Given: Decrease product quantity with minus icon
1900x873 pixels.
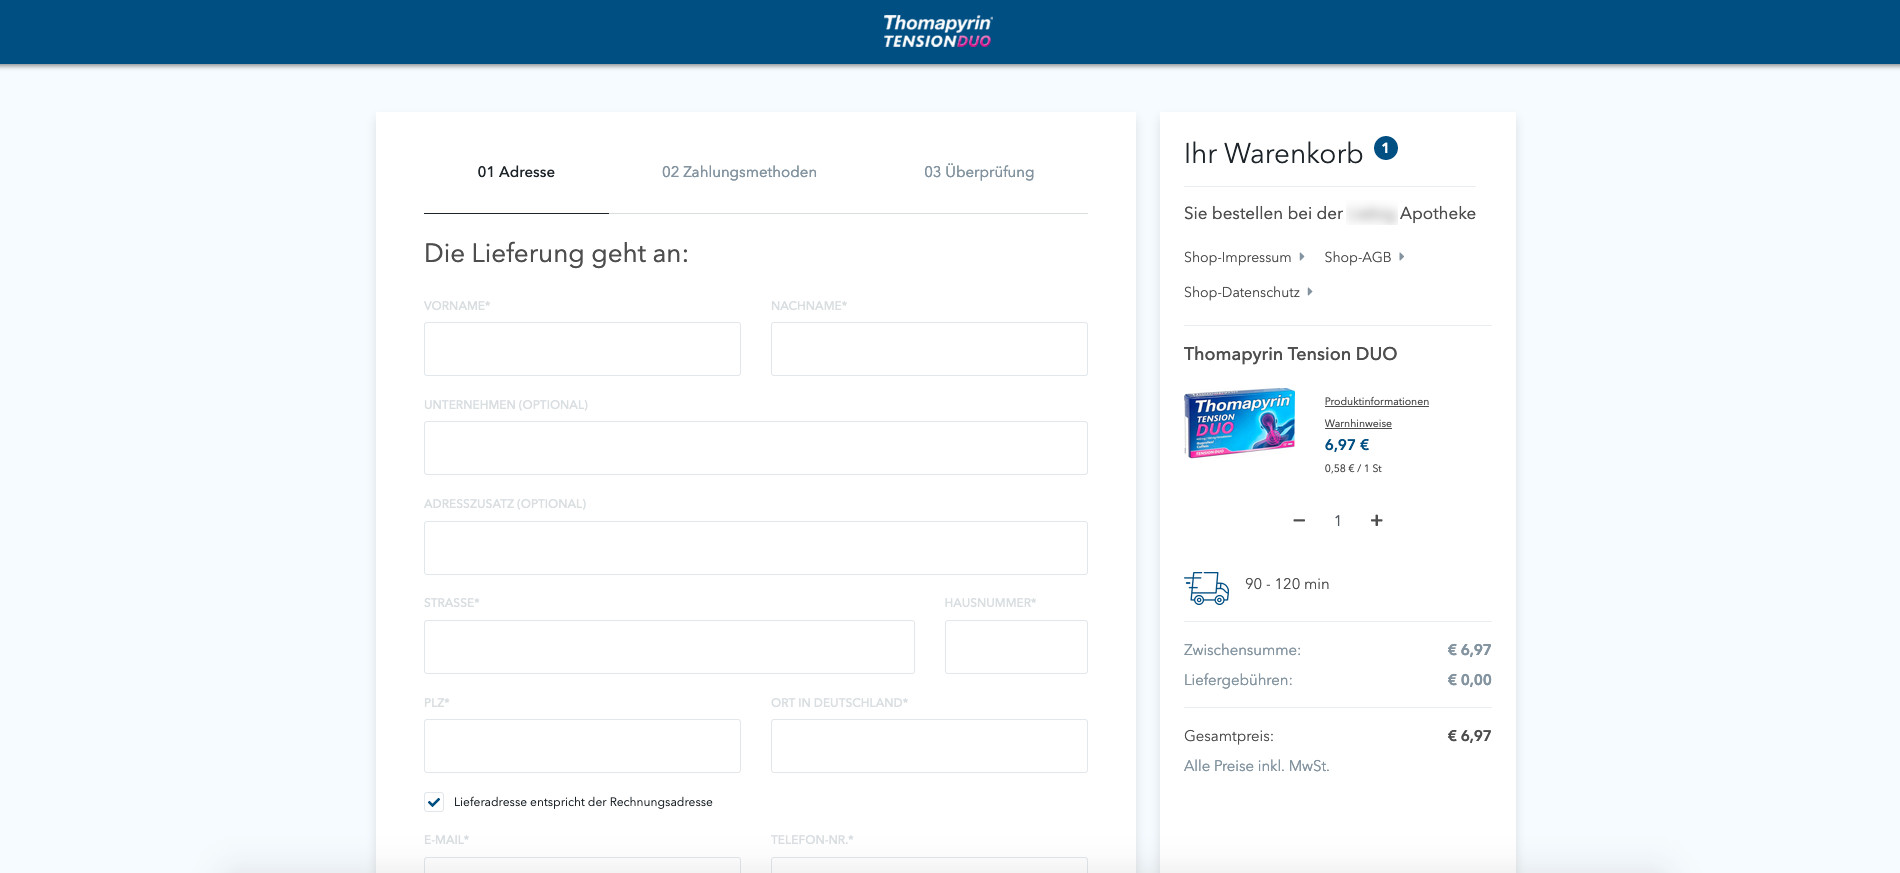Looking at the screenshot, I should [x=1299, y=521].
